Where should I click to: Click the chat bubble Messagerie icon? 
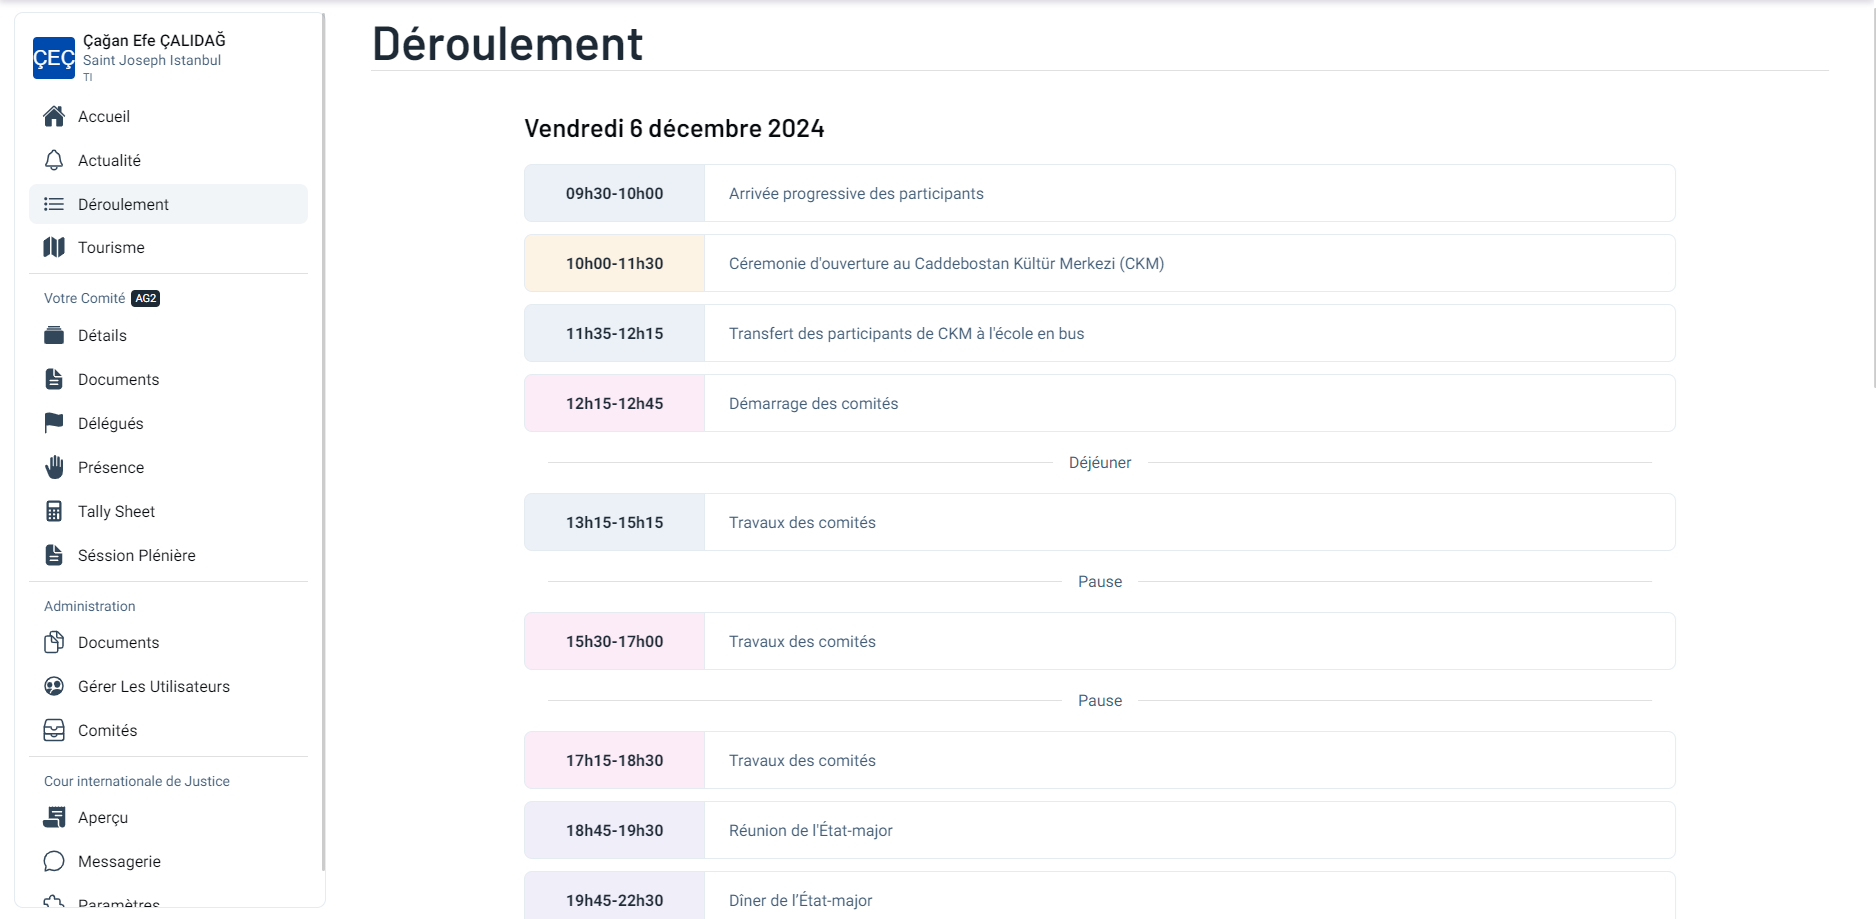pos(54,862)
